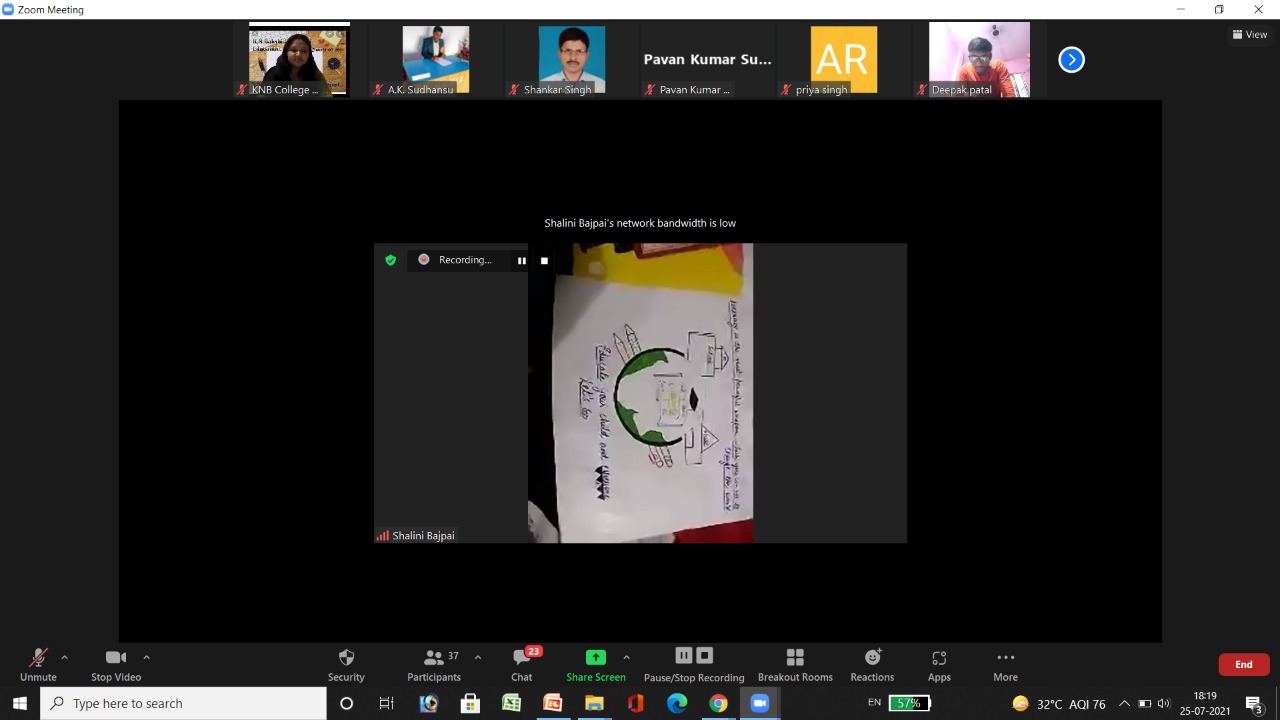The image size is (1280, 720).
Task: Open File Explorer from the taskbar
Action: point(594,703)
